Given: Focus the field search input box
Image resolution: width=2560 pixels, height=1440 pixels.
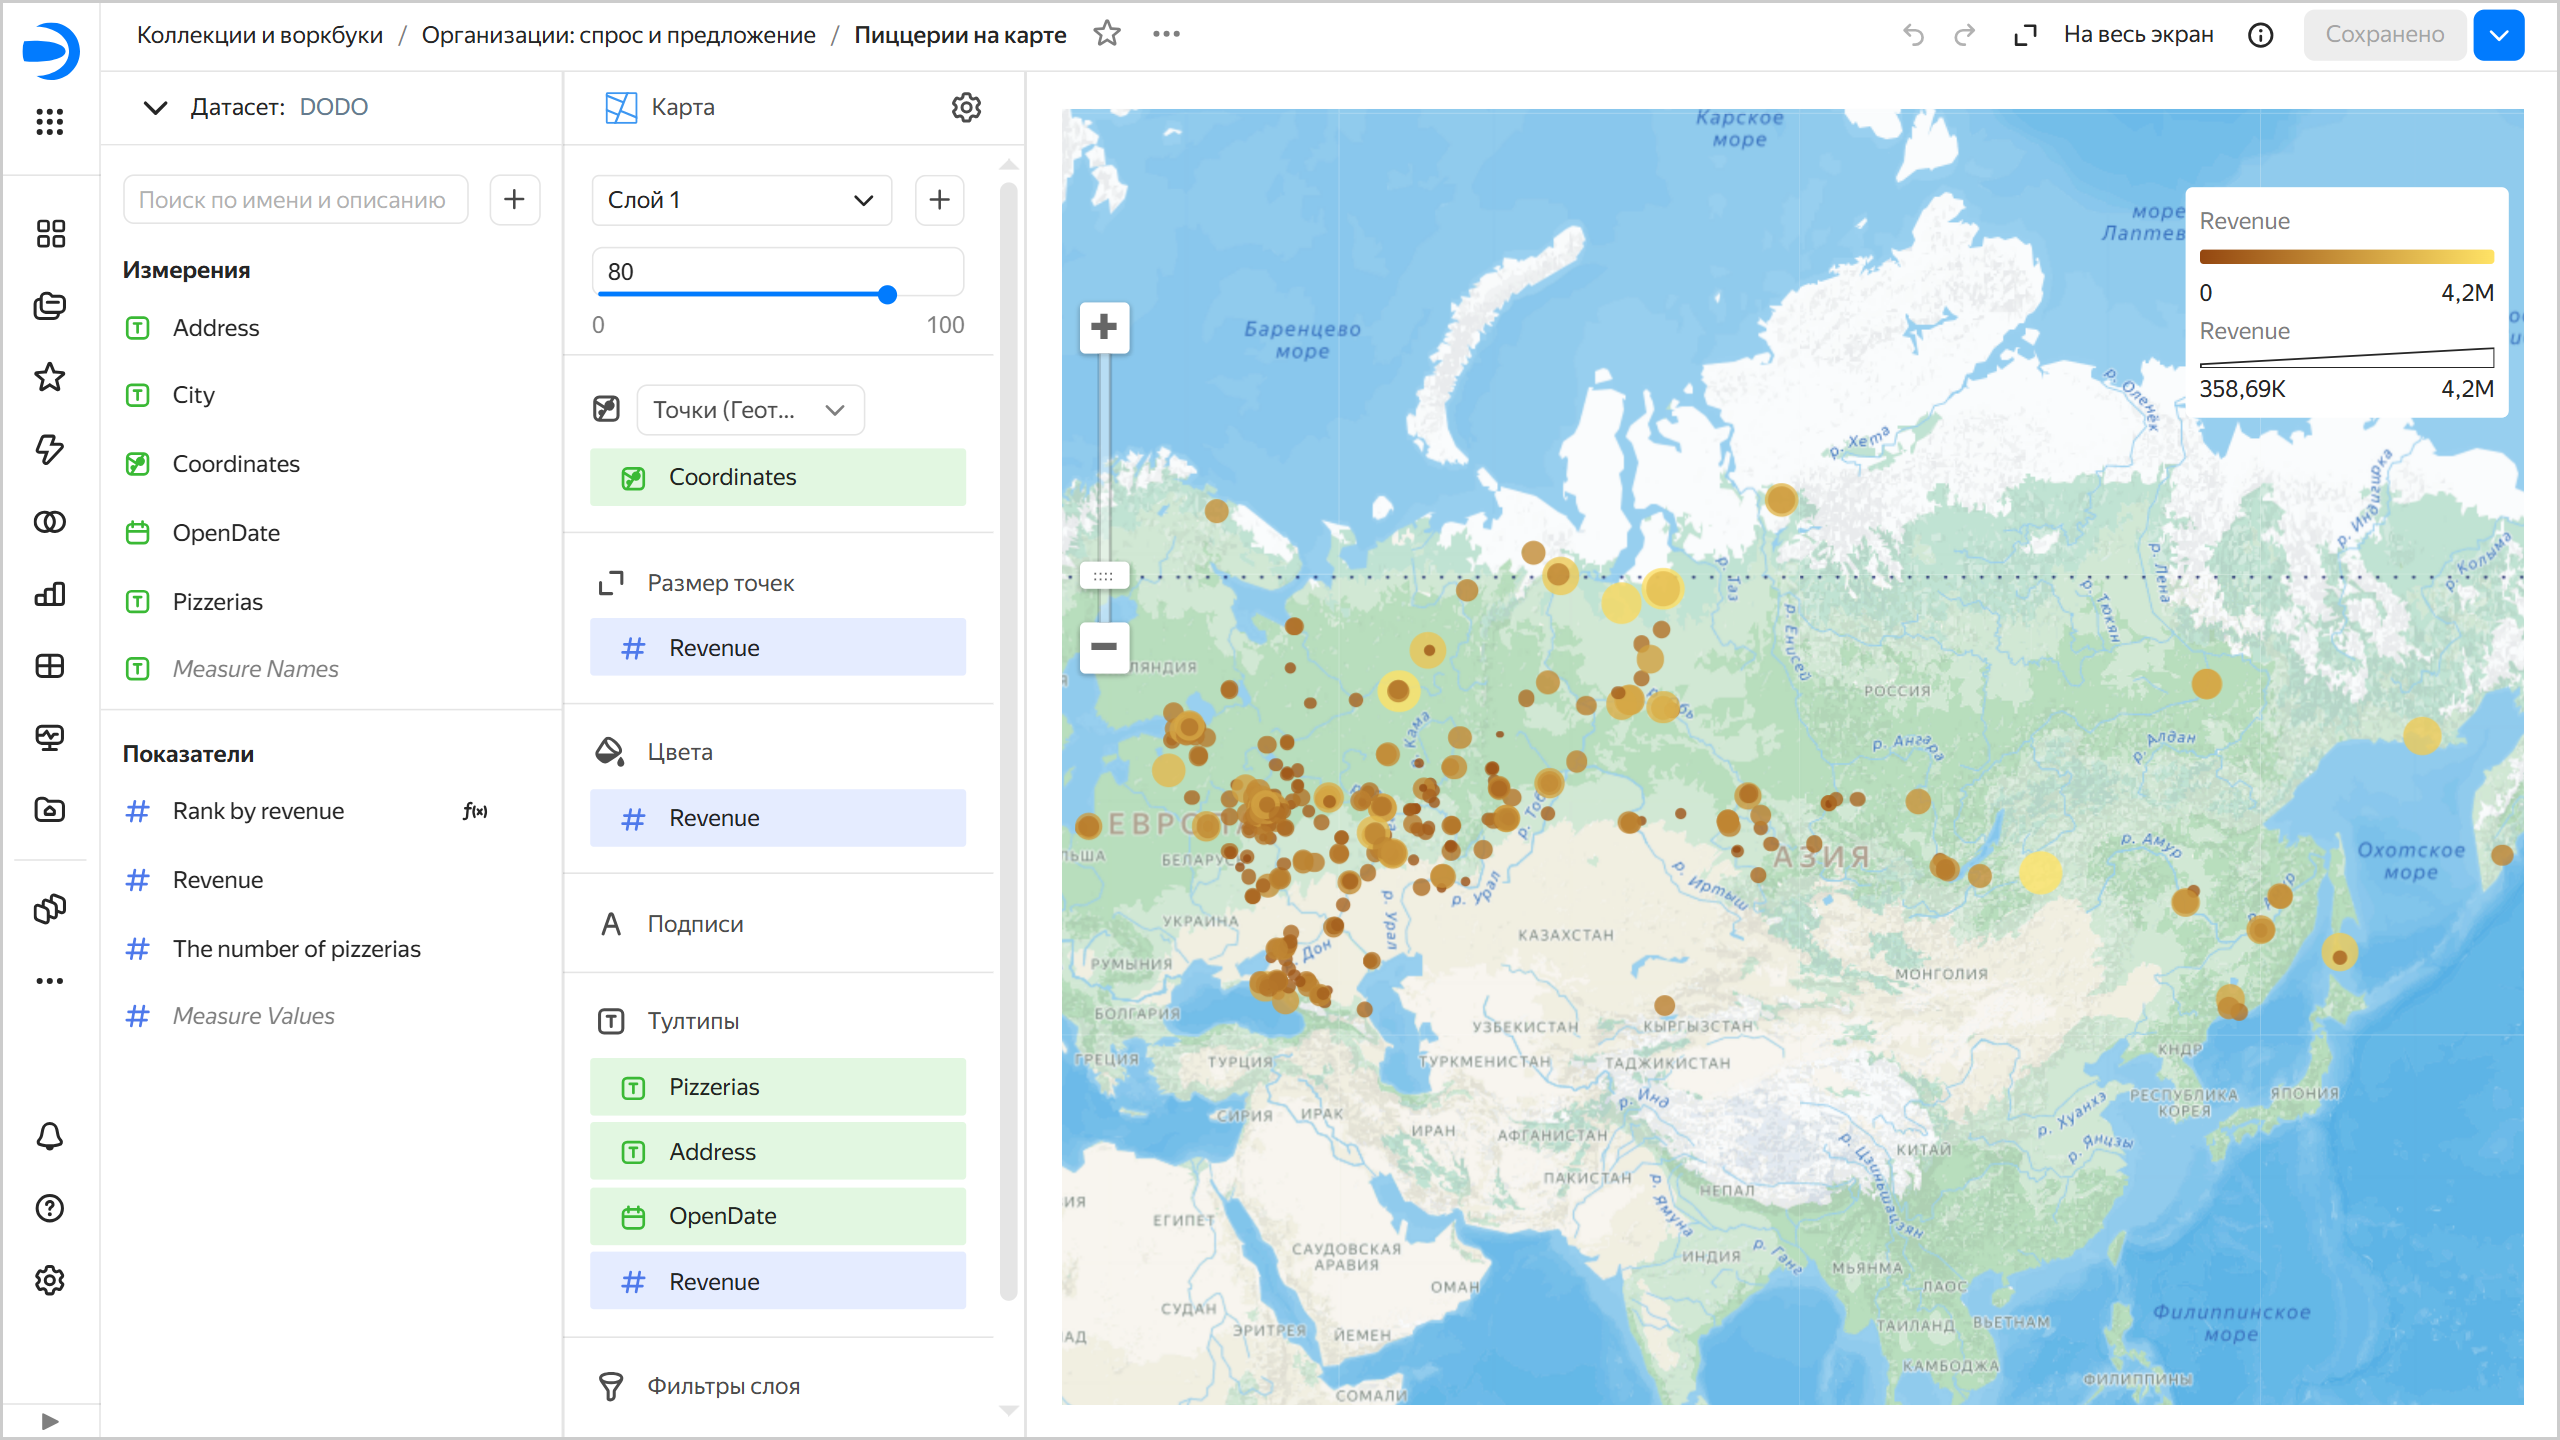Looking at the screenshot, I should (295, 199).
